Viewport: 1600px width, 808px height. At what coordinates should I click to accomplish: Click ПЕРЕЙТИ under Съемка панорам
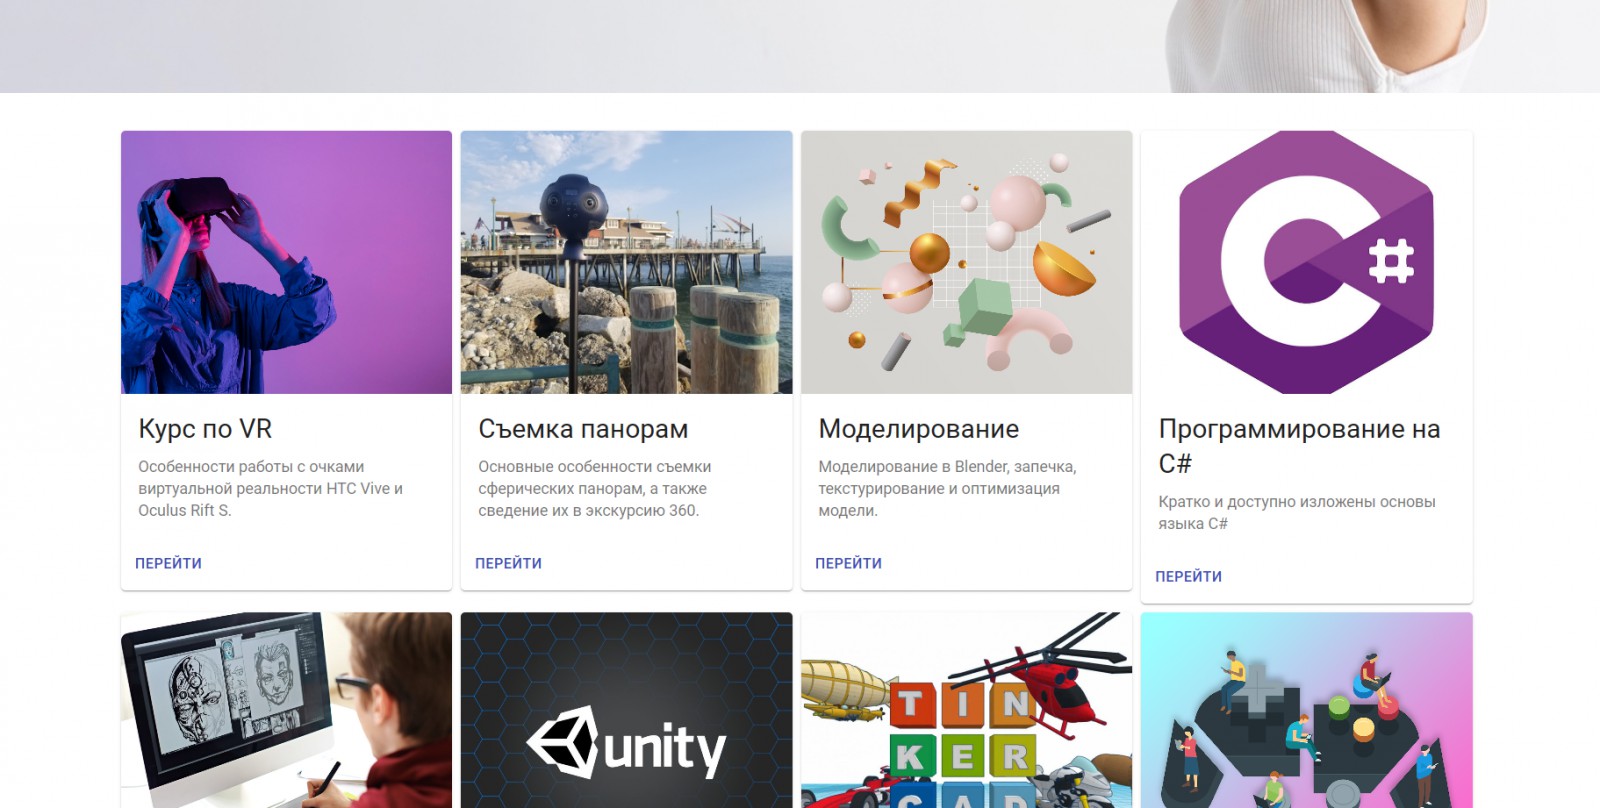[508, 563]
